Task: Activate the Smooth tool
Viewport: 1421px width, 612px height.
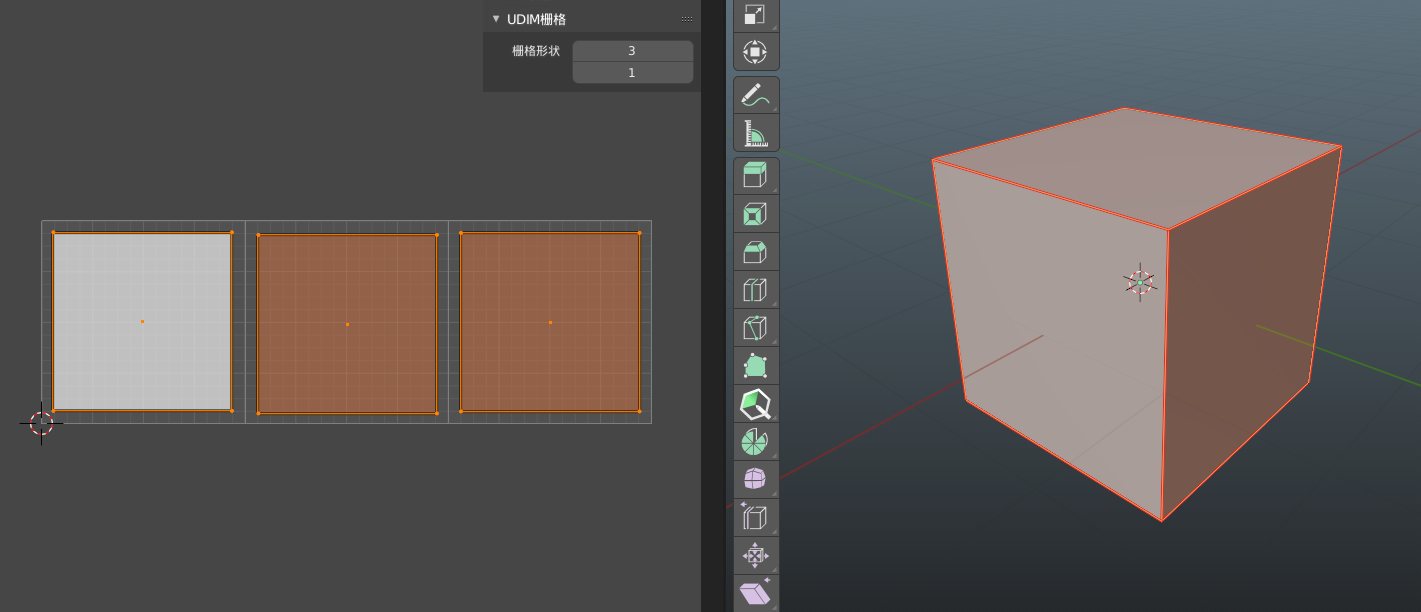Action: click(755, 478)
